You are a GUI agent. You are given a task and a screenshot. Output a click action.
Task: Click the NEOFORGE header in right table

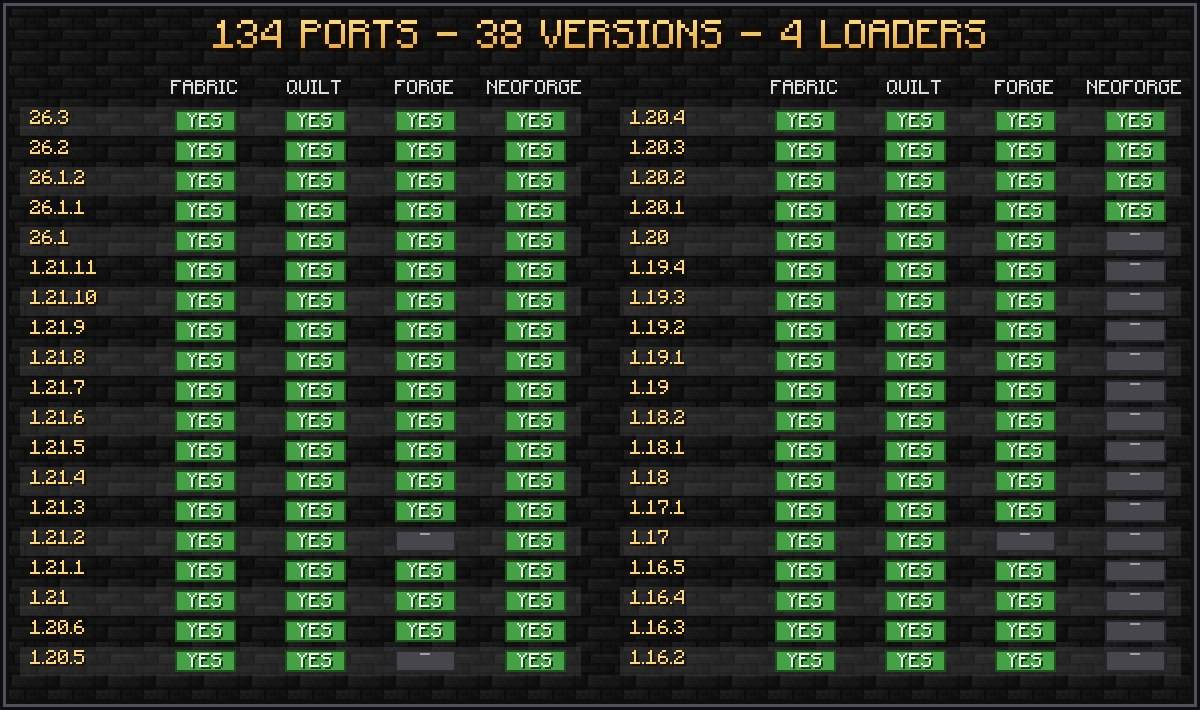coord(1134,87)
